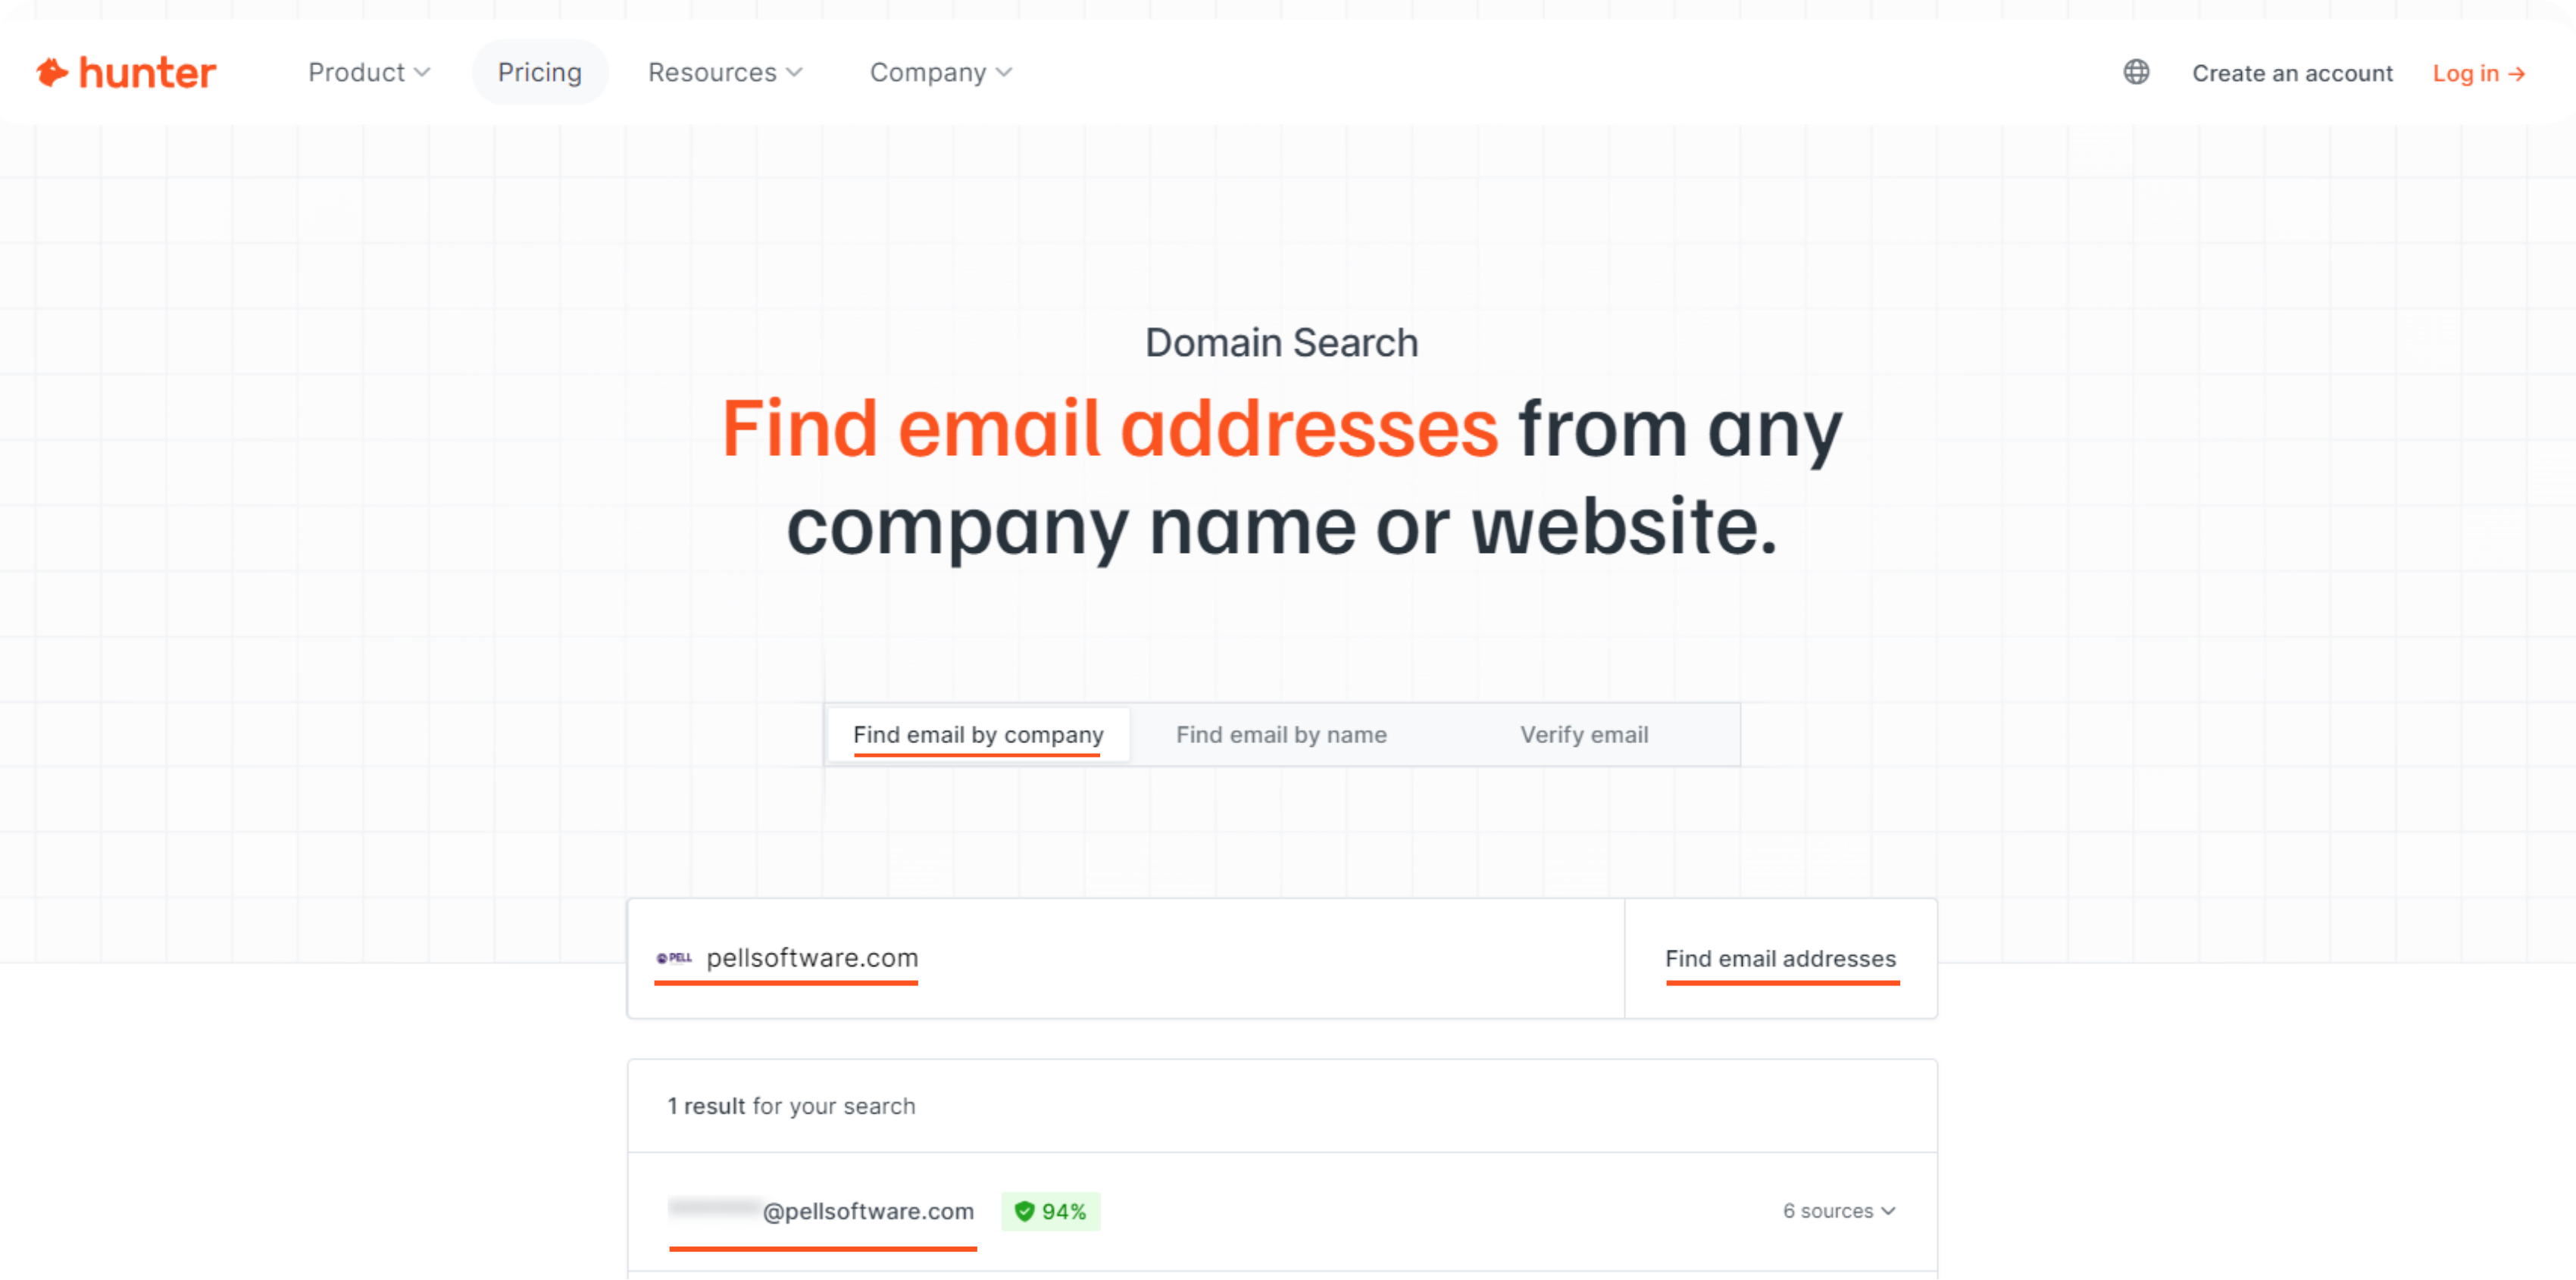The image size is (2576, 1280).
Task: Select the Find email by name tab
Action: coord(1281,735)
